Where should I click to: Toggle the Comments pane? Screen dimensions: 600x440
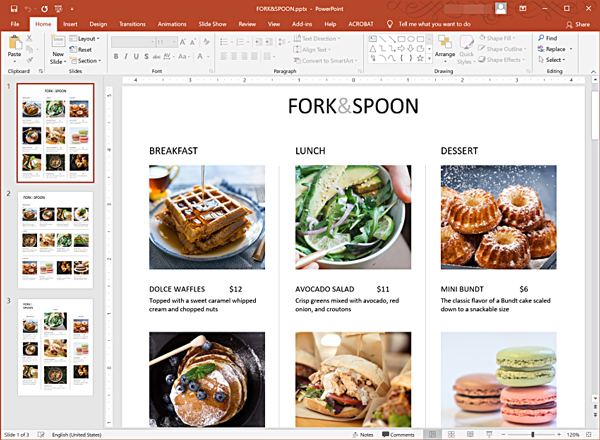point(397,435)
